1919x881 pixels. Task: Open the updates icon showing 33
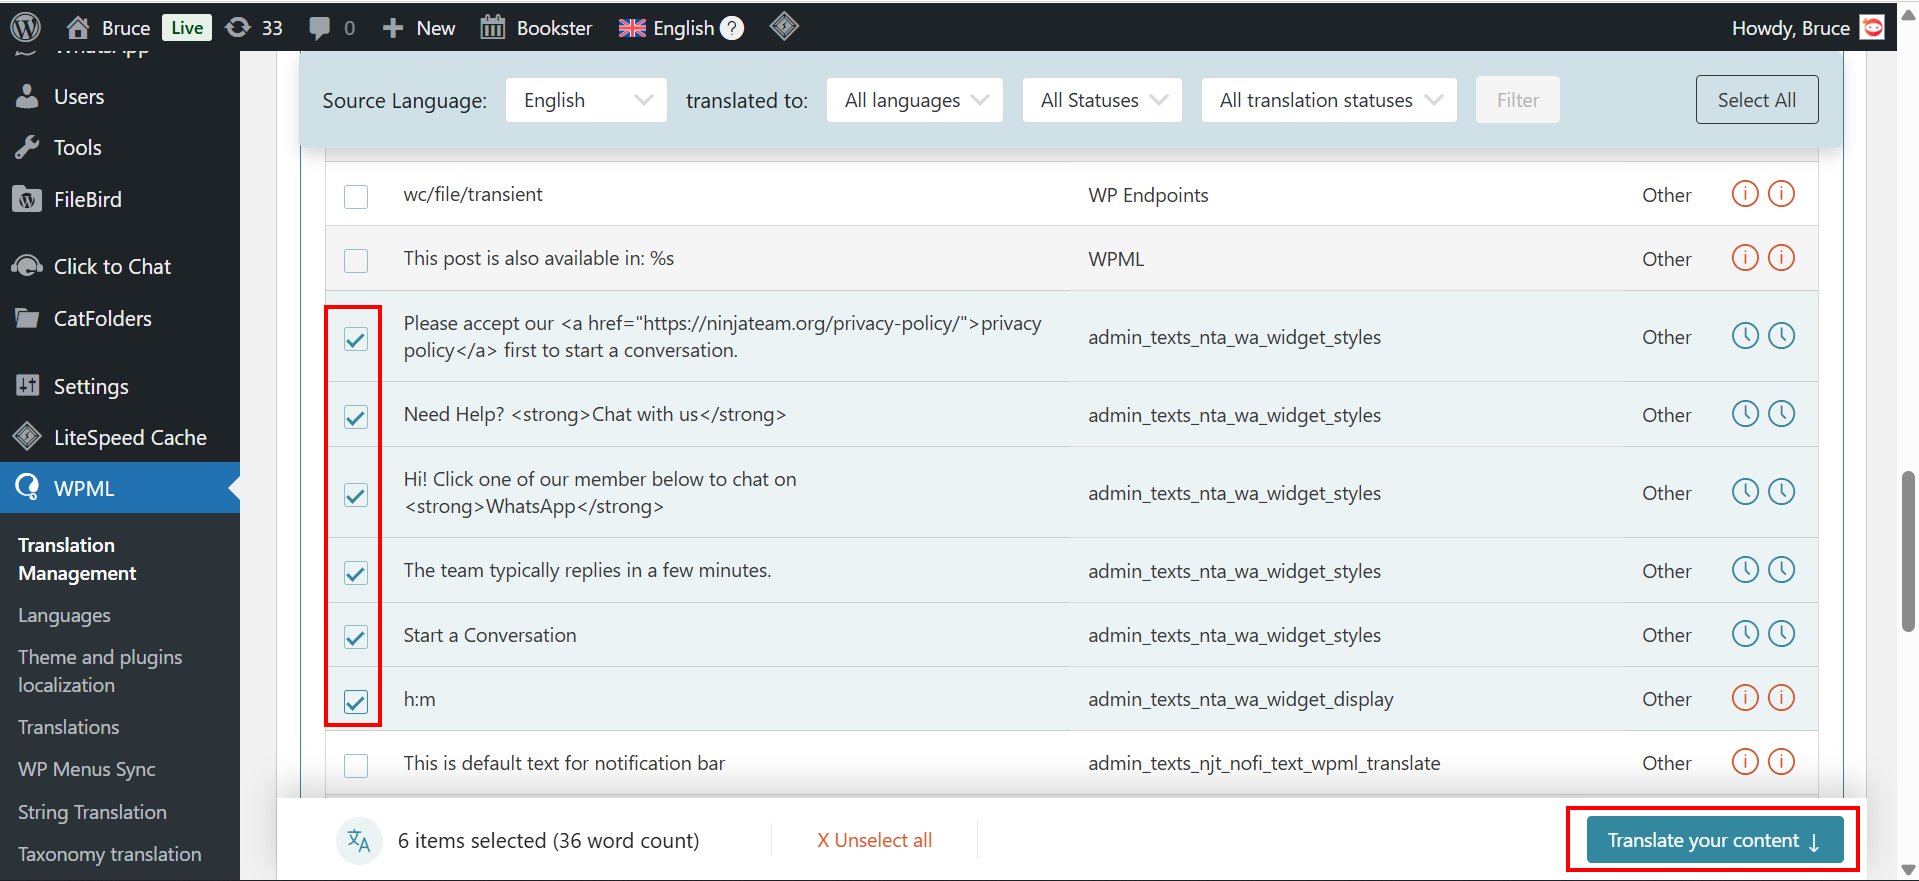(239, 27)
